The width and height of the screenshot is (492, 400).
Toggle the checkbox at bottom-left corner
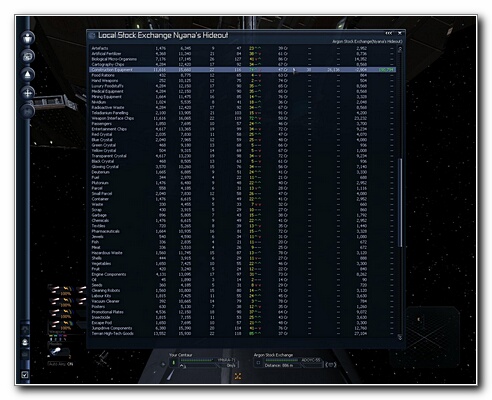coord(25,375)
